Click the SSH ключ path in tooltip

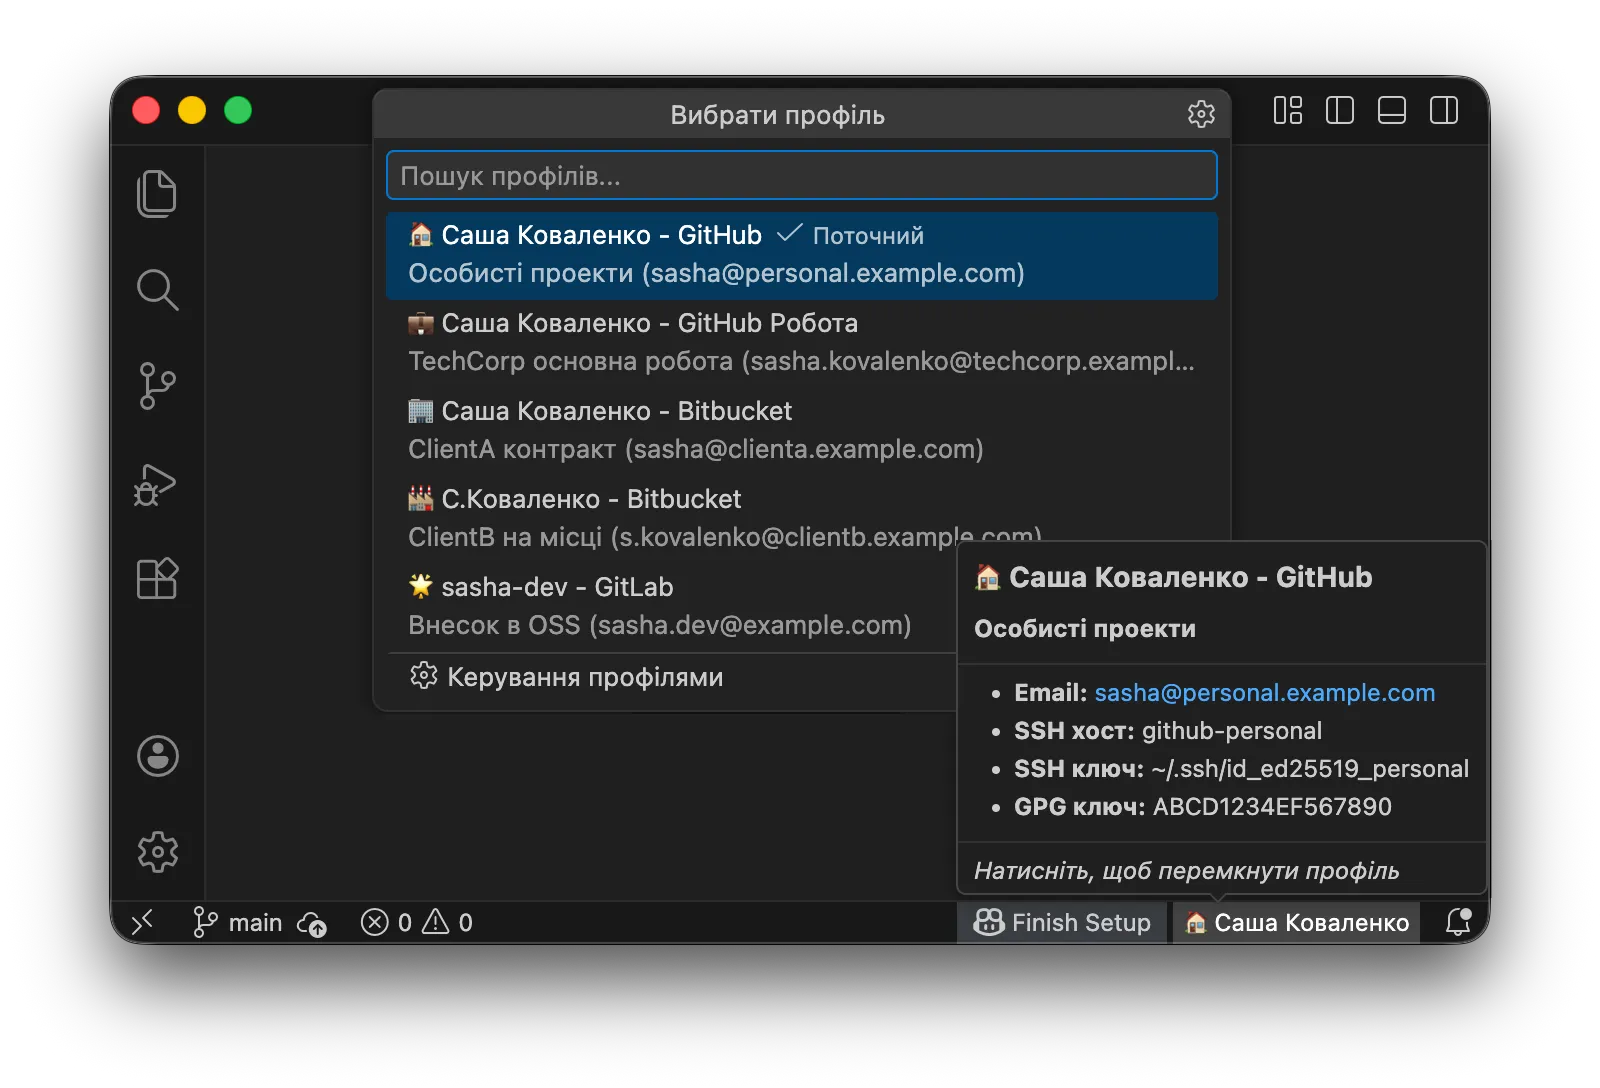point(1310,769)
